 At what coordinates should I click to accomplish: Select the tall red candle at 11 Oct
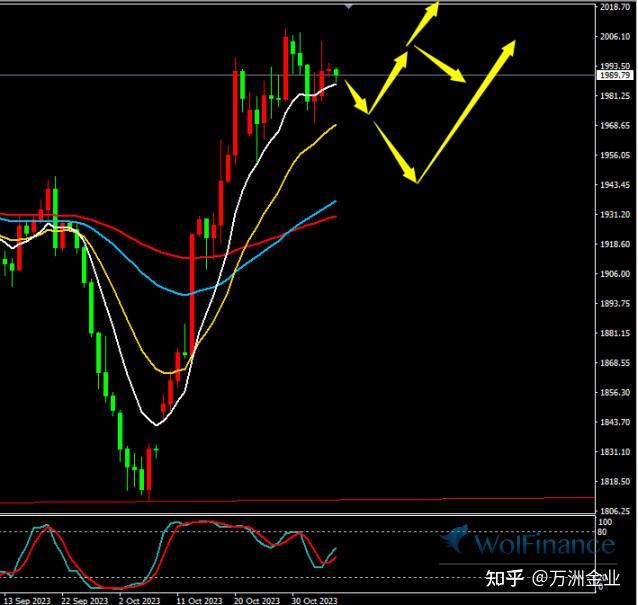[x=192, y=293]
